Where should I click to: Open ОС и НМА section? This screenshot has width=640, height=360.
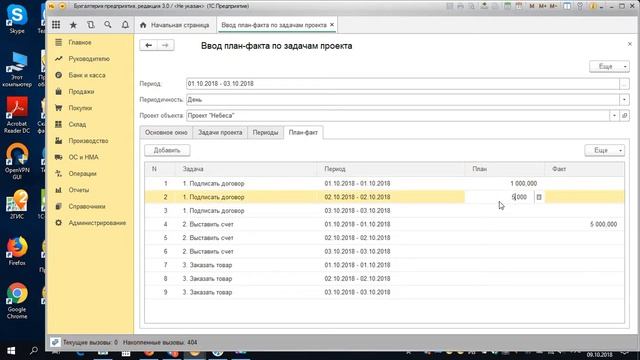coord(83,157)
